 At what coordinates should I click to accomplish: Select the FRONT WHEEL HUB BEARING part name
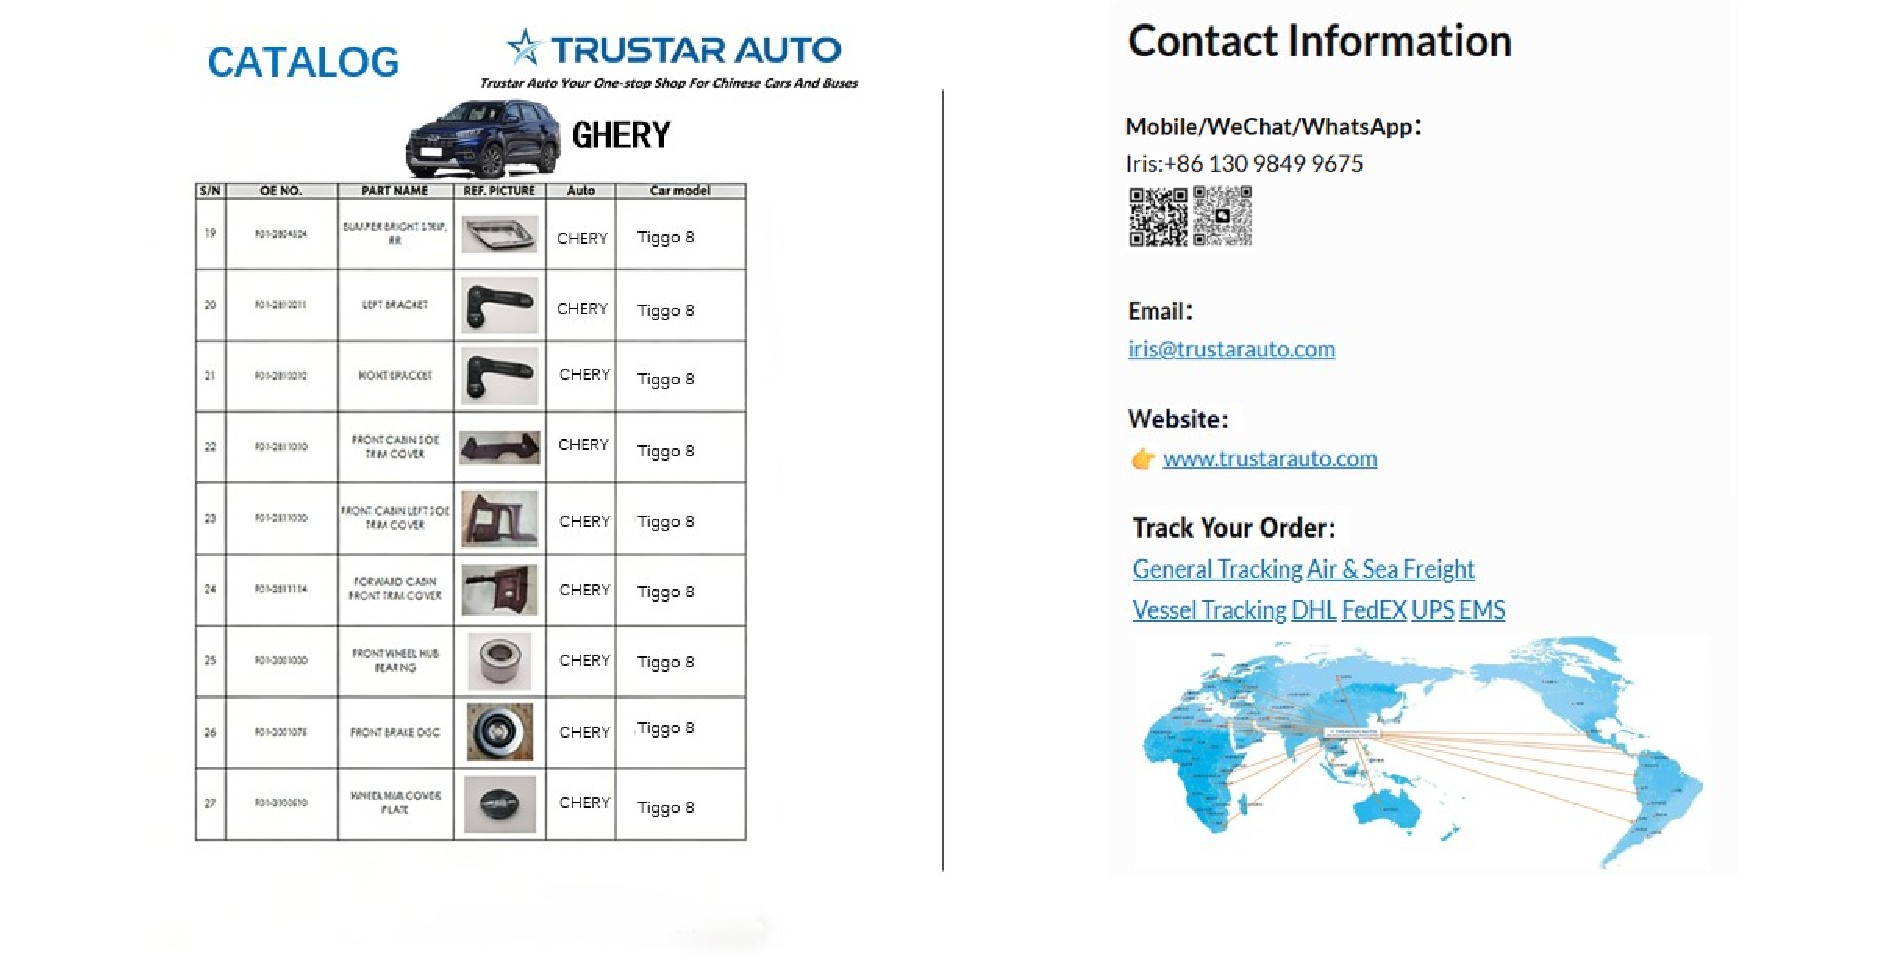pyautogui.click(x=395, y=660)
